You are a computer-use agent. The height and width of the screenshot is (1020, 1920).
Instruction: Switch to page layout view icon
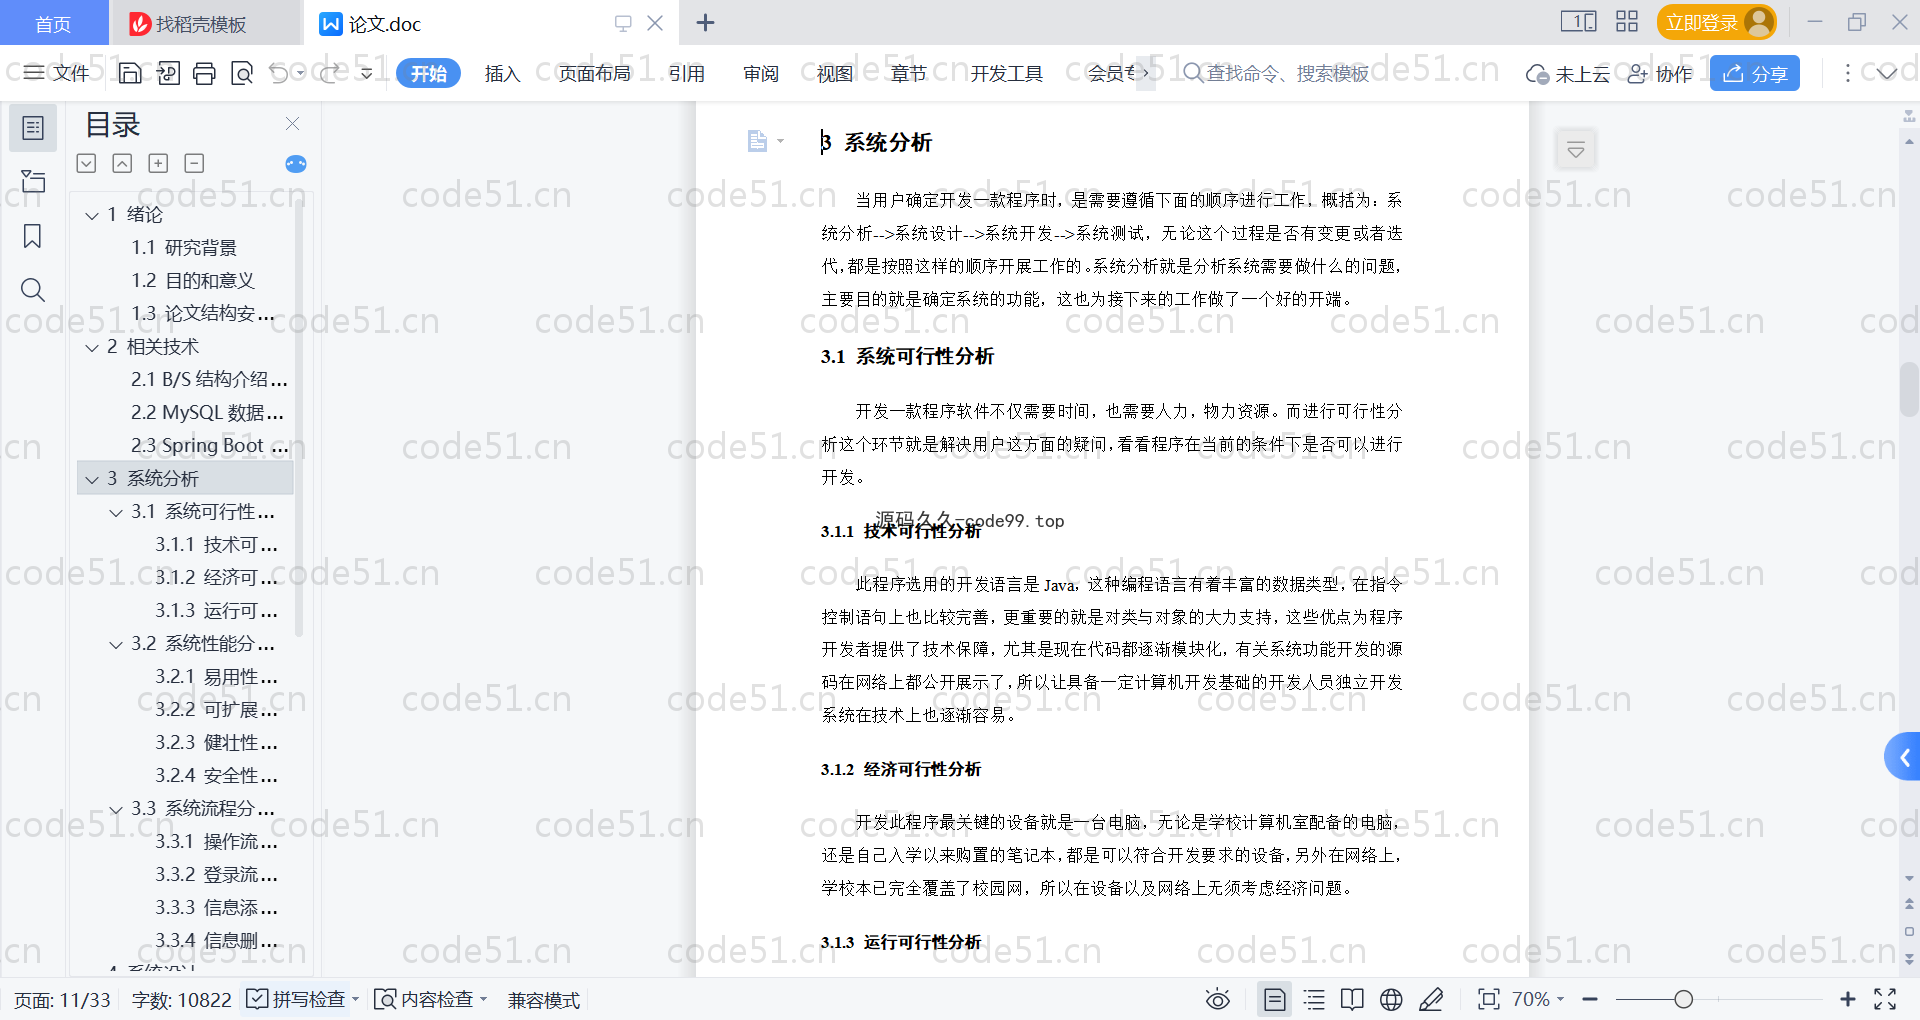click(x=1274, y=999)
